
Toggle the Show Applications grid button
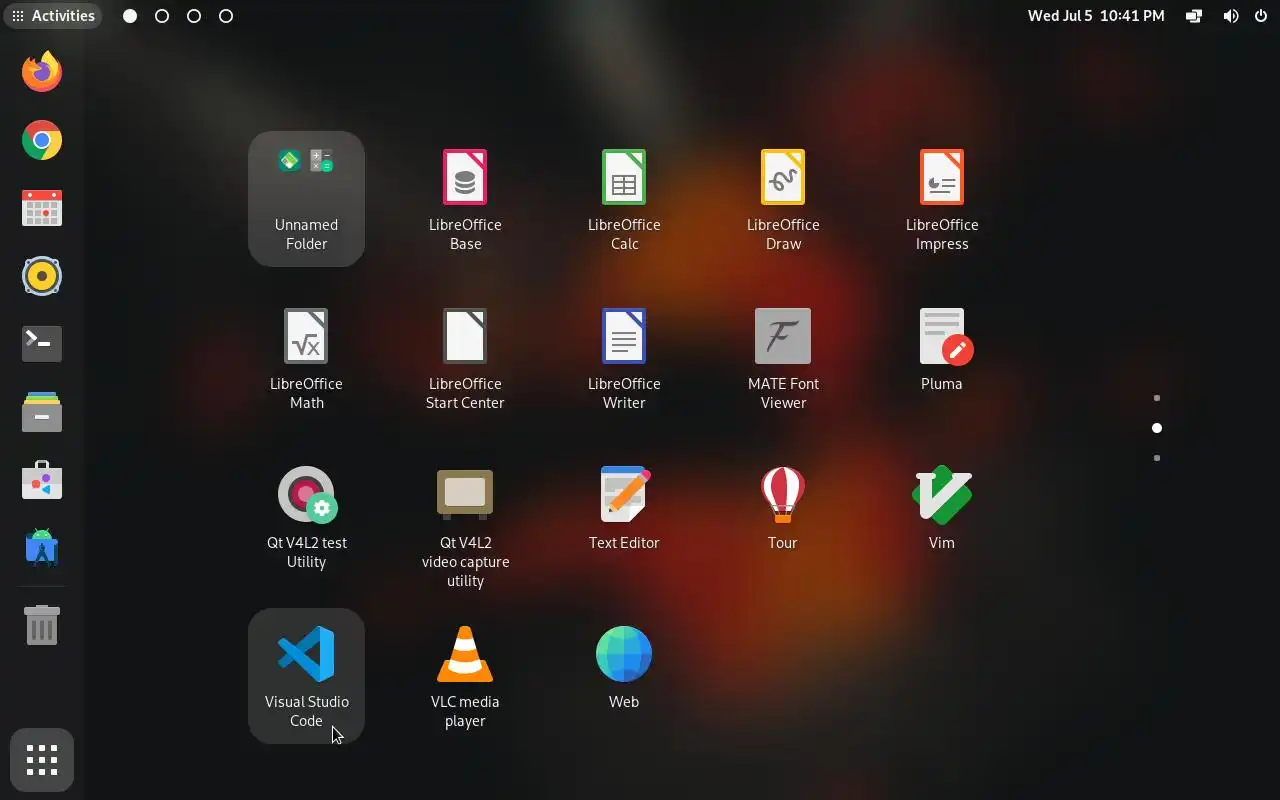coord(42,760)
